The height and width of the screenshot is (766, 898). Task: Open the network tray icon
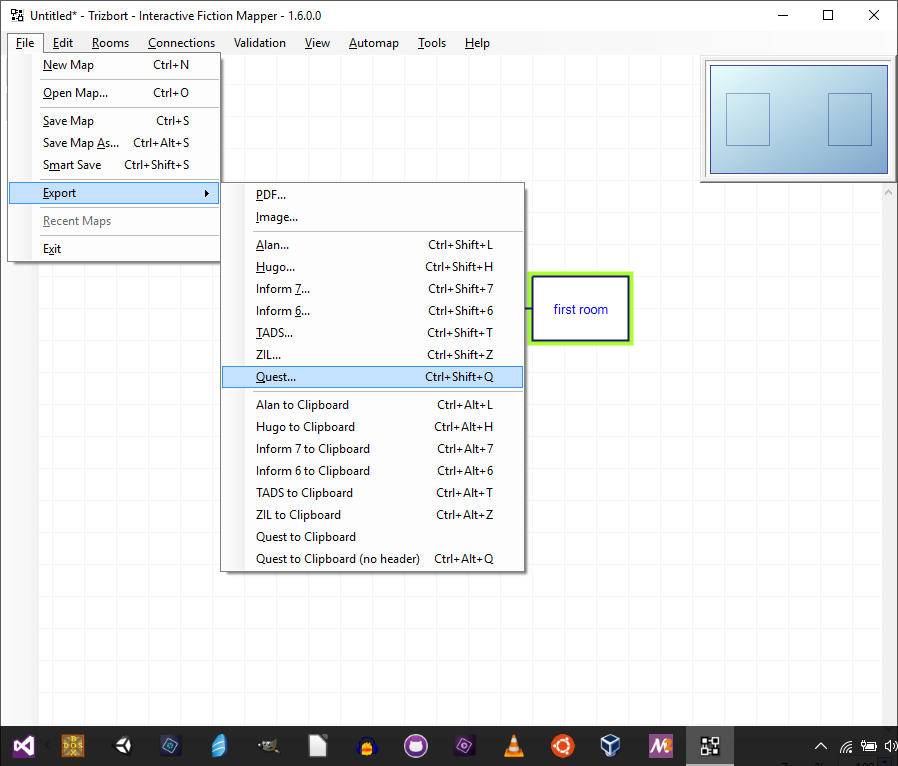pyautogui.click(x=846, y=746)
